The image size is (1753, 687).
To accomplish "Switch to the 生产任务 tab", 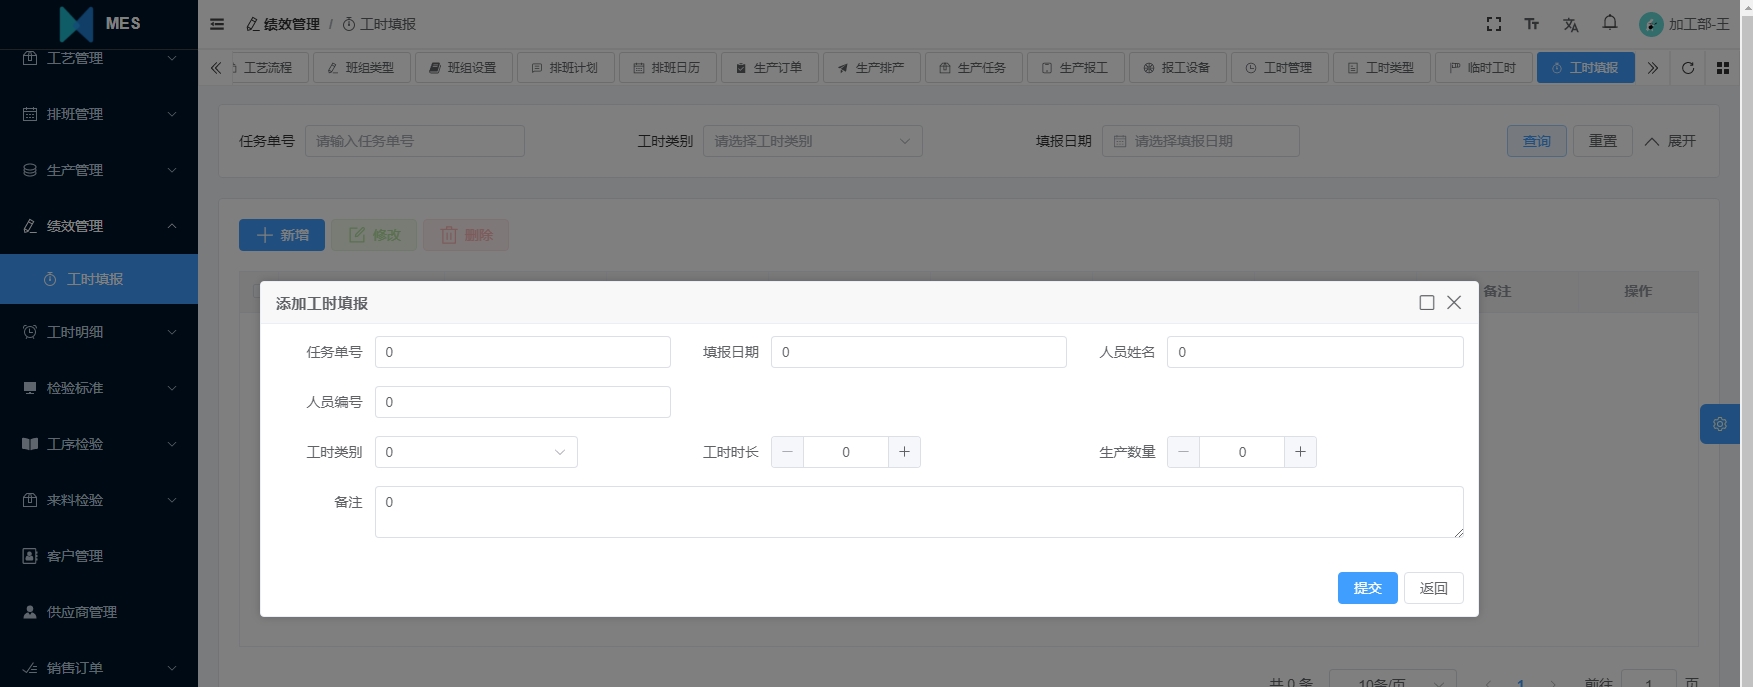I will tap(974, 68).
